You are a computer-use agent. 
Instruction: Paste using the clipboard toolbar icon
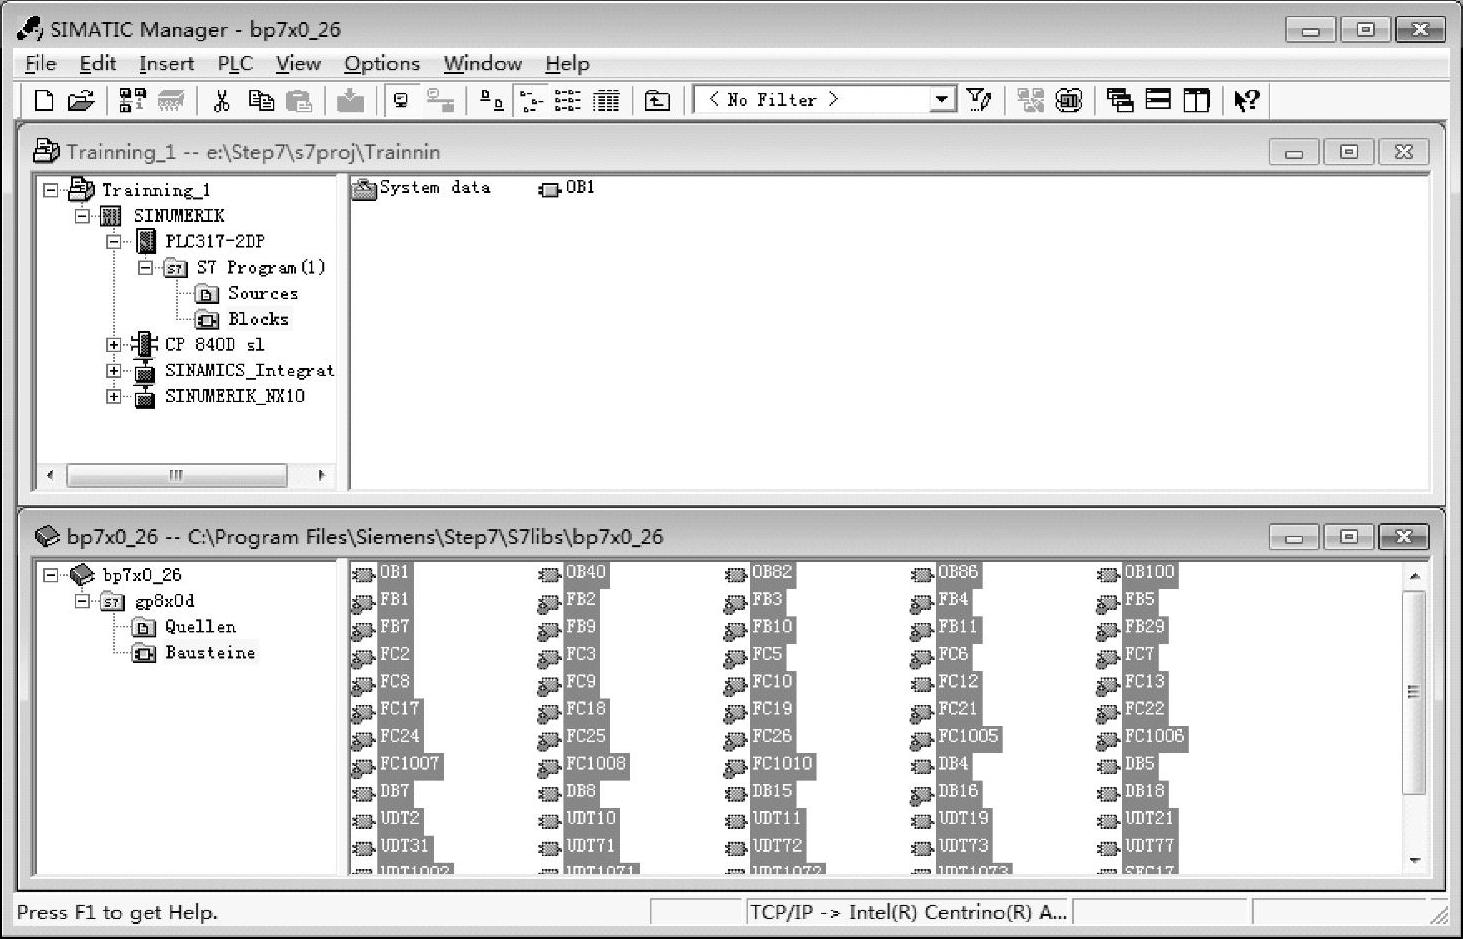(x=298, y=100)
